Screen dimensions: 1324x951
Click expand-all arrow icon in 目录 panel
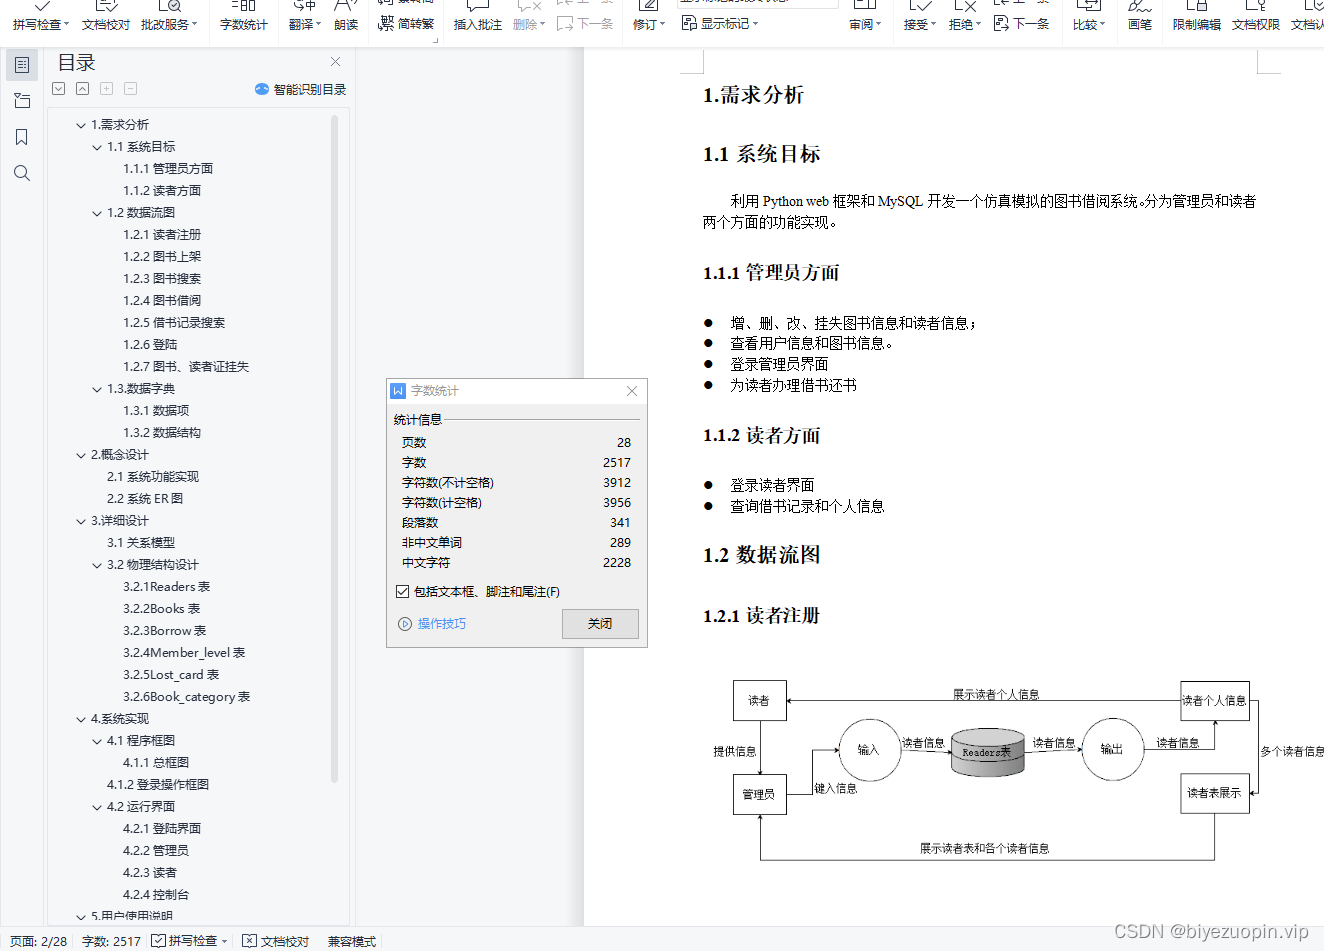59,89
